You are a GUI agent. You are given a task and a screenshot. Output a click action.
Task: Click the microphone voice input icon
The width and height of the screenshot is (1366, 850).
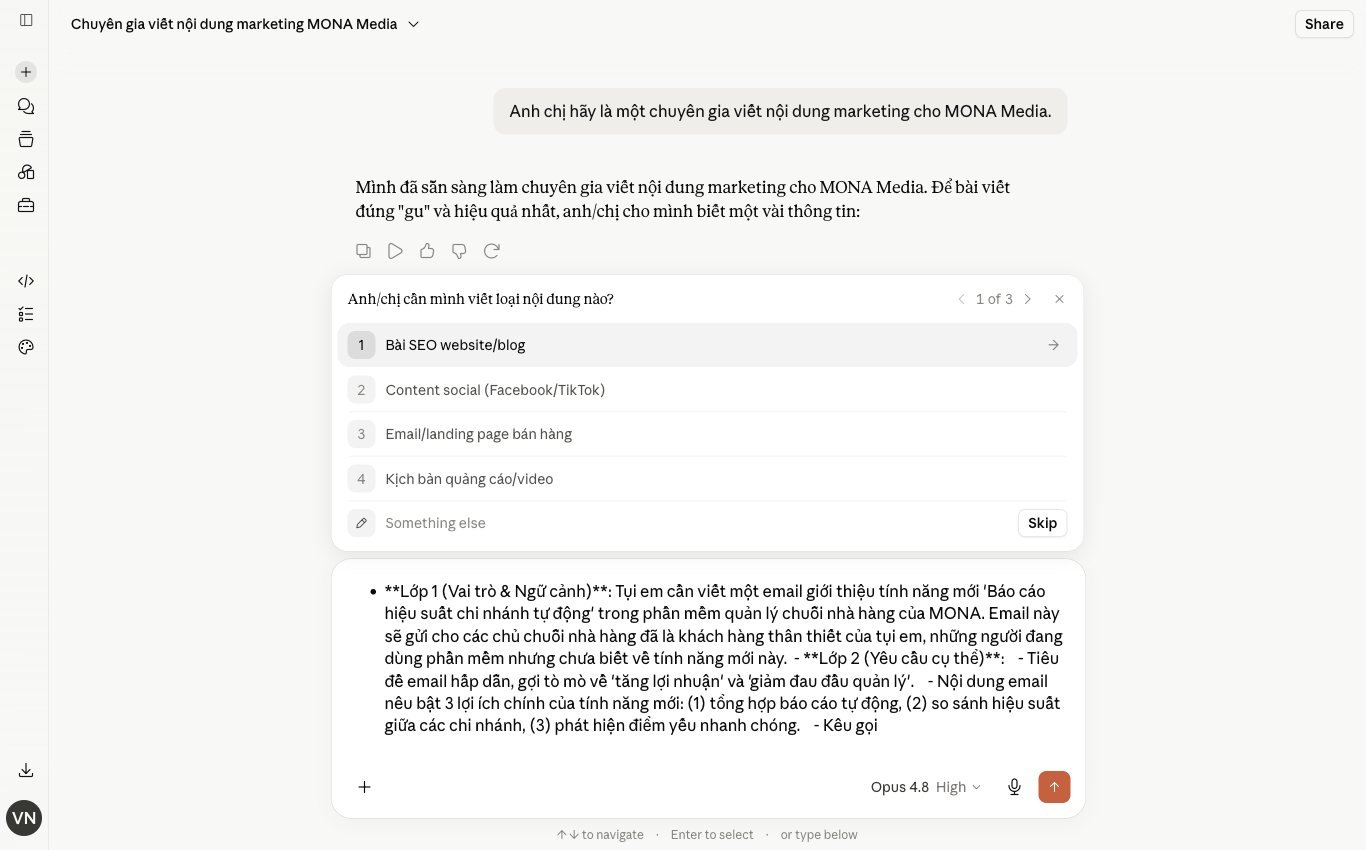click(1014, 787)
